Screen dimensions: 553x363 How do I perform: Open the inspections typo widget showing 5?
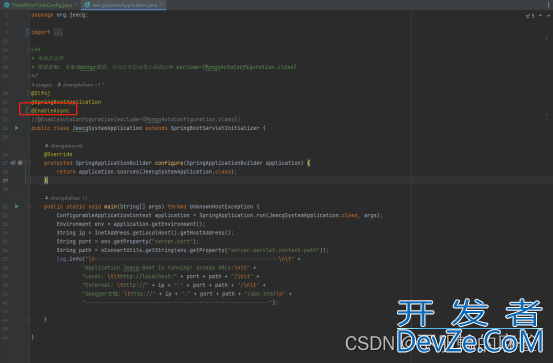pos(530,16)
